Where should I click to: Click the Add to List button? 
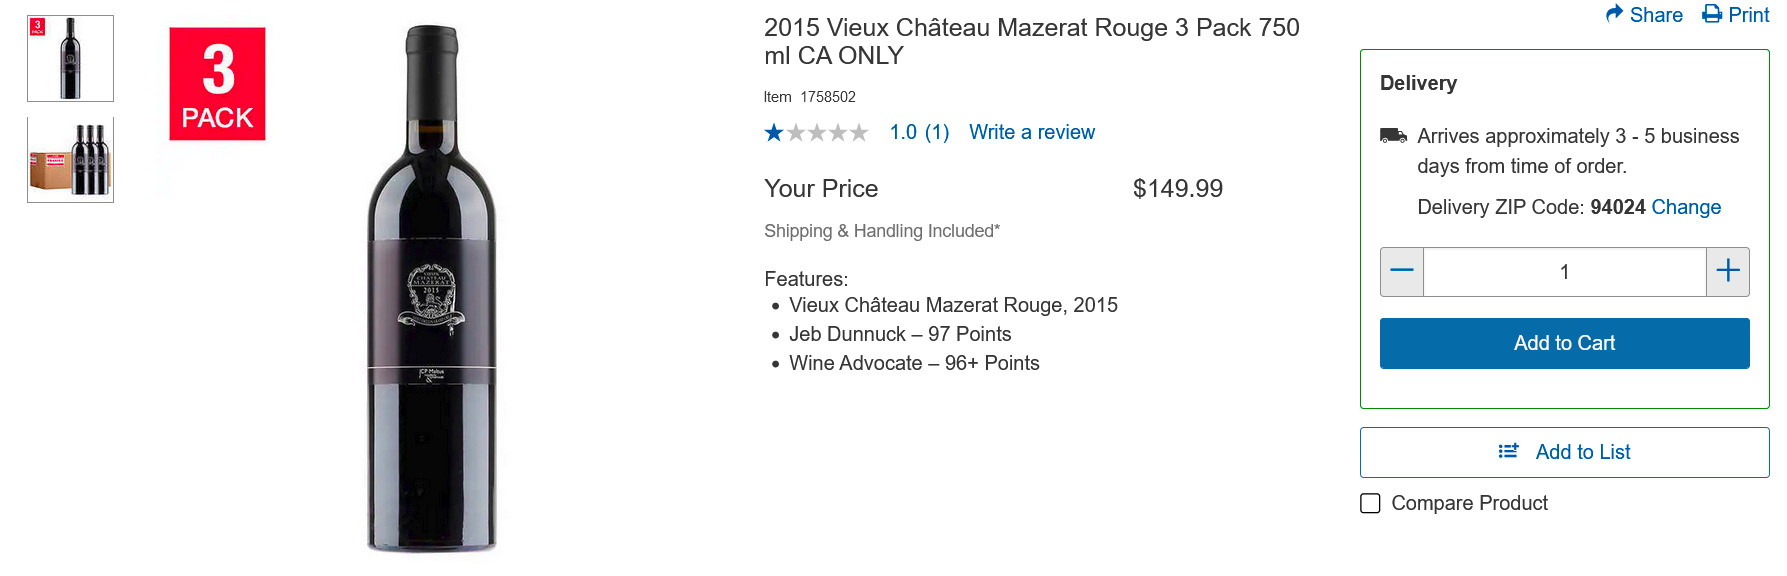pyautogui.click(x=1582, y=452)
